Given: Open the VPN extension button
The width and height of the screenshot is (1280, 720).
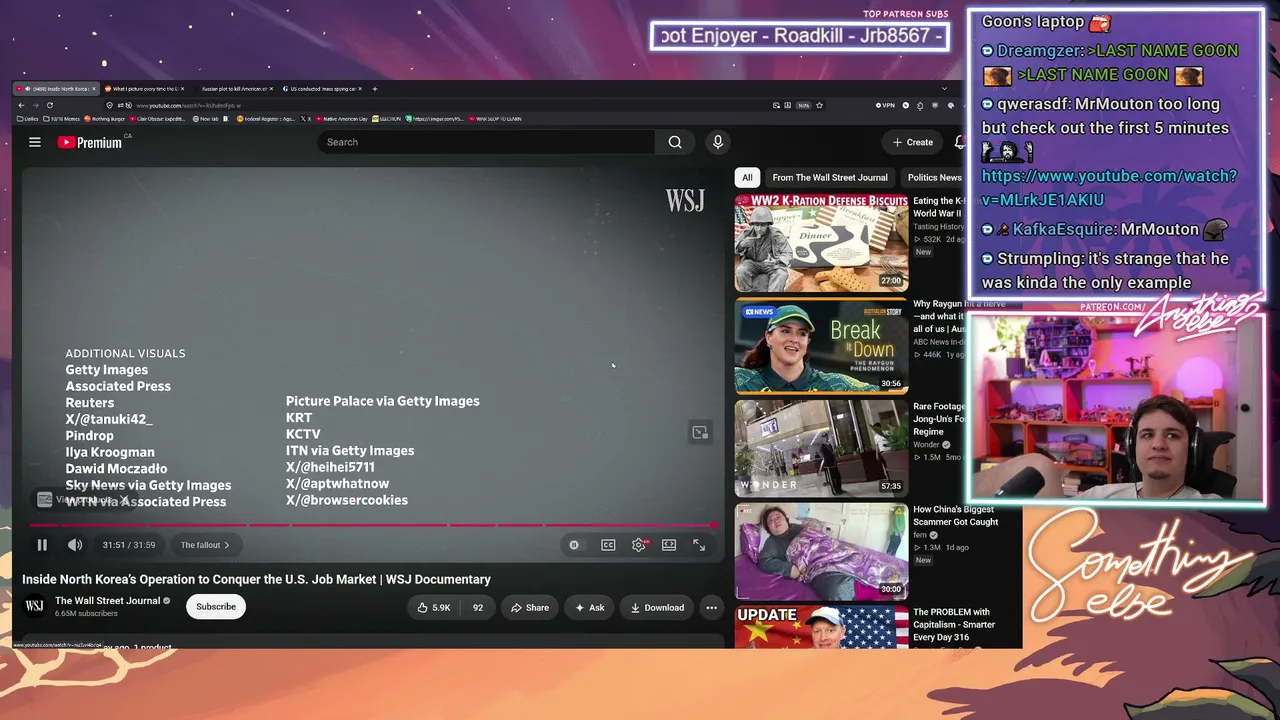Looking at the screenshot, I should coord(886,105).
